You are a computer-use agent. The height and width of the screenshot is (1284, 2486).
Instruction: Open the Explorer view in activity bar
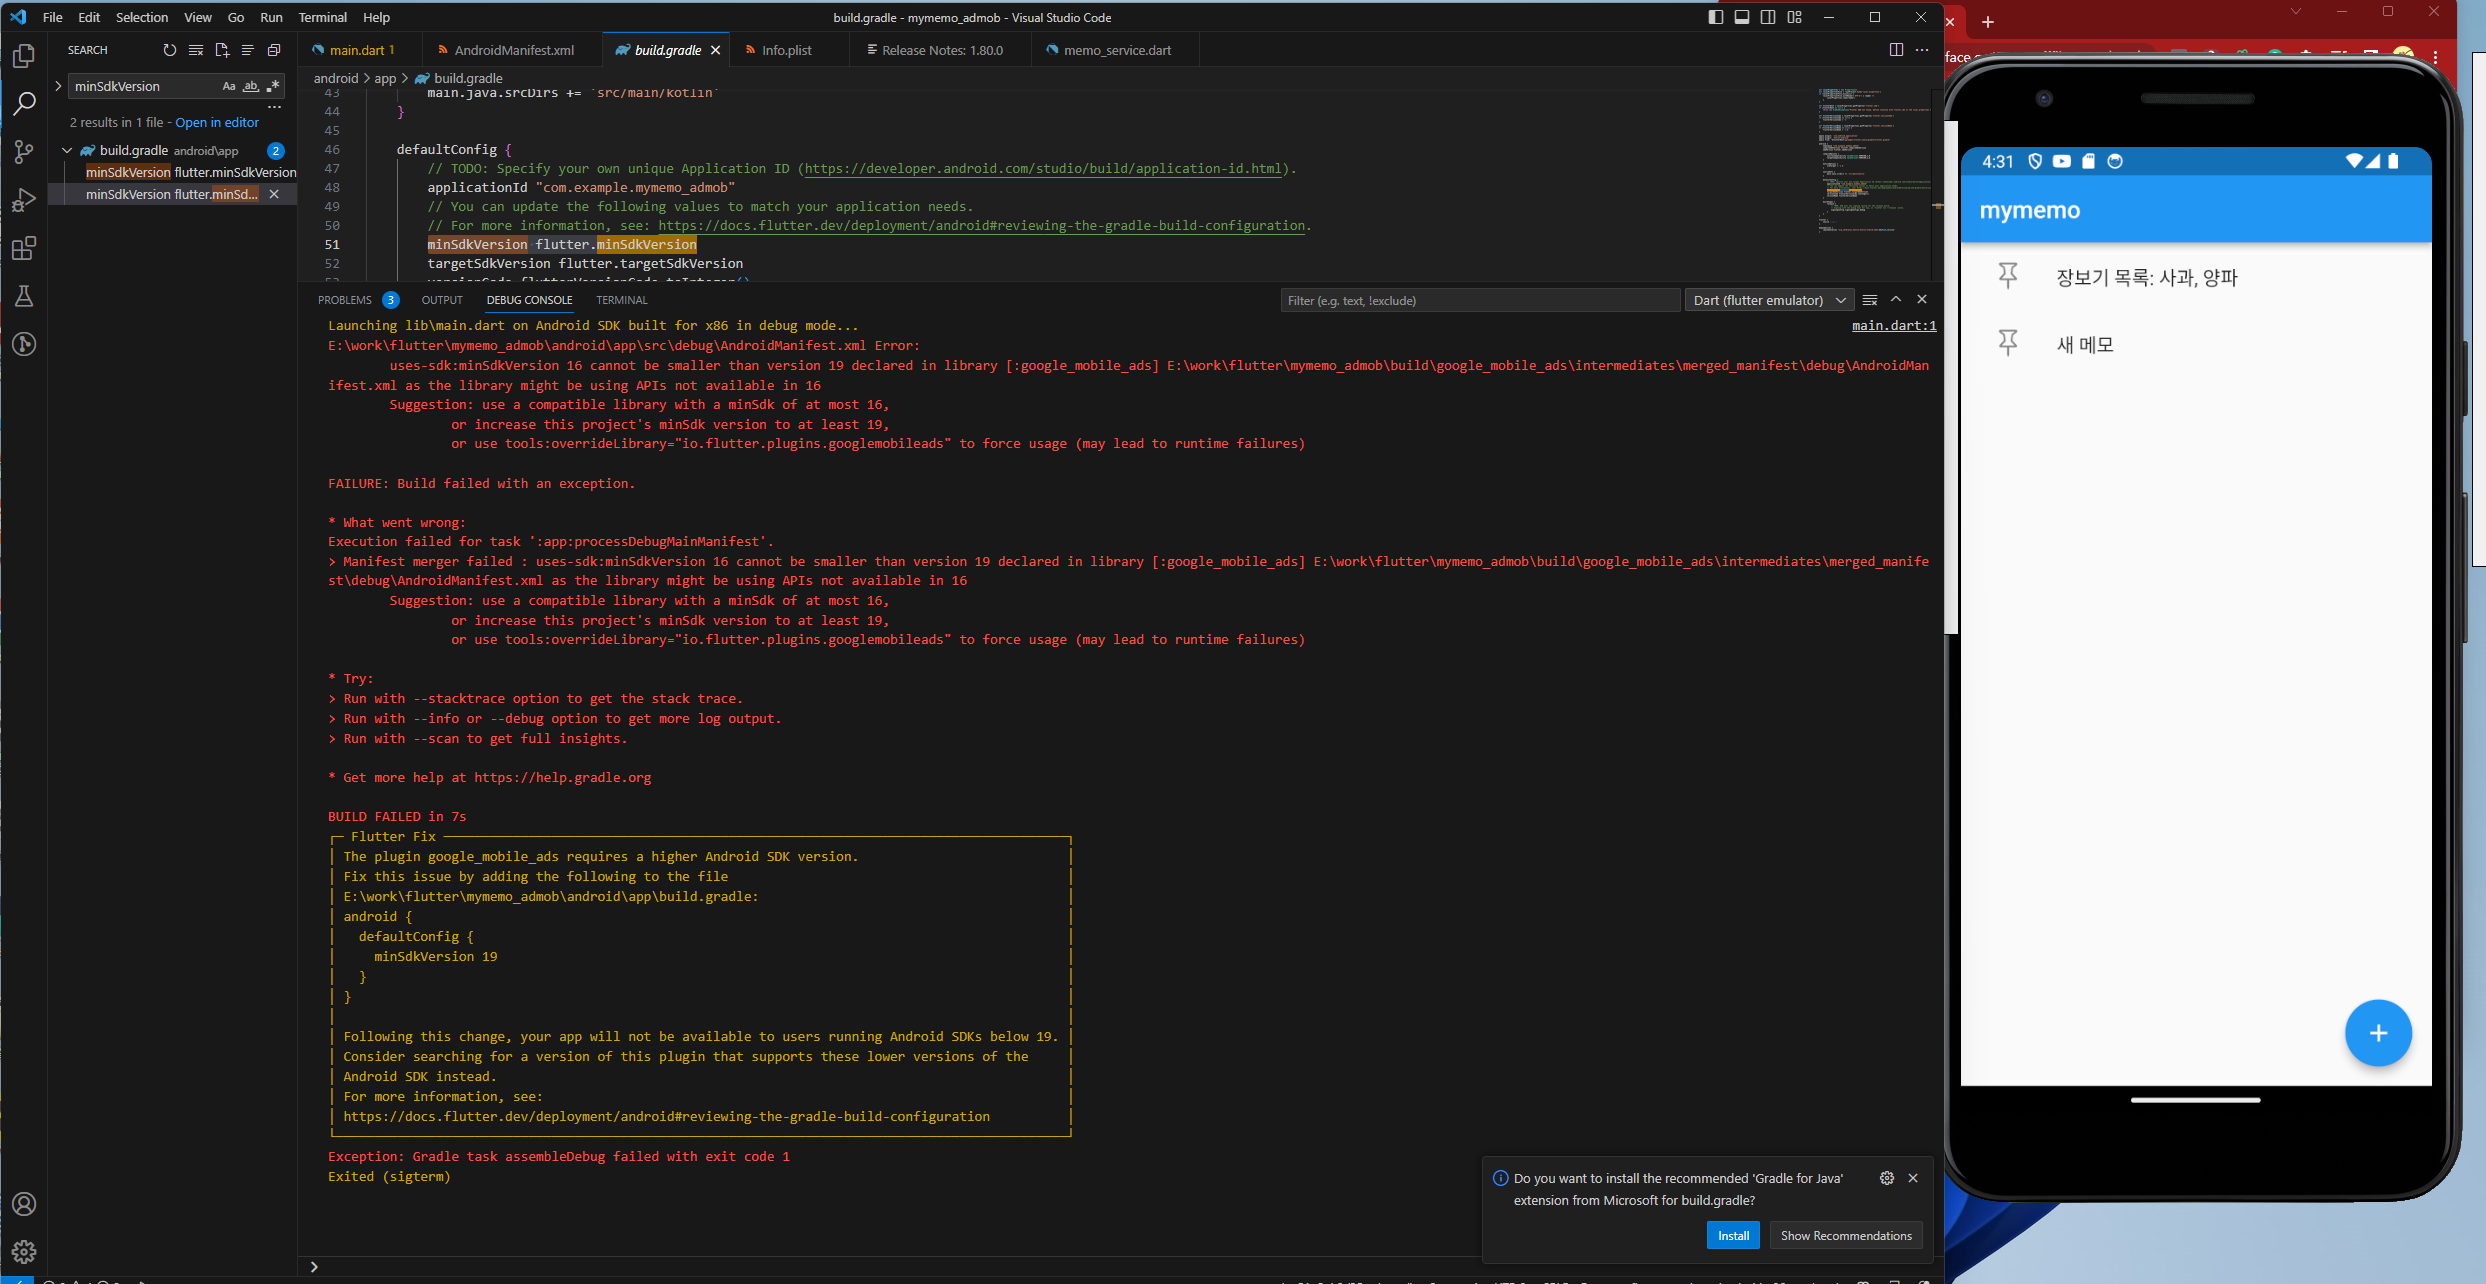(x=24, y=56)
